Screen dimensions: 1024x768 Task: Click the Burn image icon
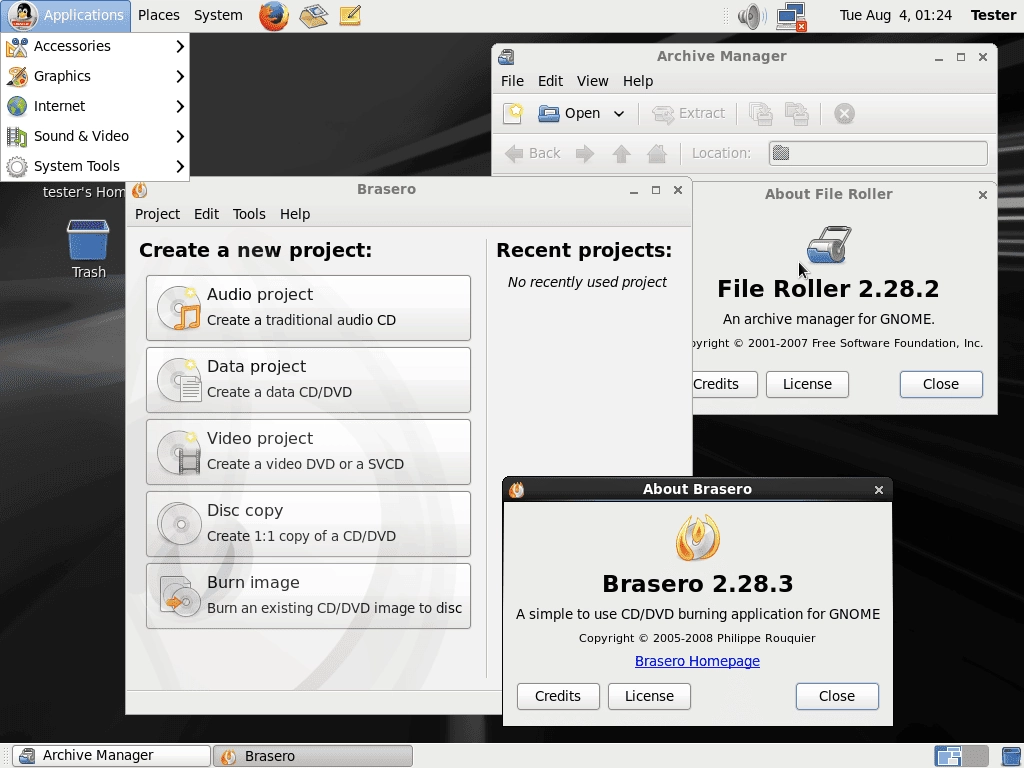(179, 596)
